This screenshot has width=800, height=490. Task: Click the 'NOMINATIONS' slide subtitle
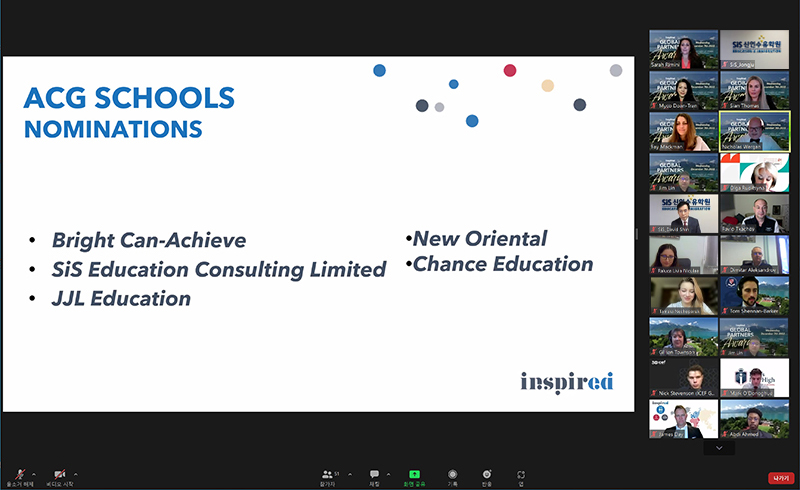coord(113,129)
